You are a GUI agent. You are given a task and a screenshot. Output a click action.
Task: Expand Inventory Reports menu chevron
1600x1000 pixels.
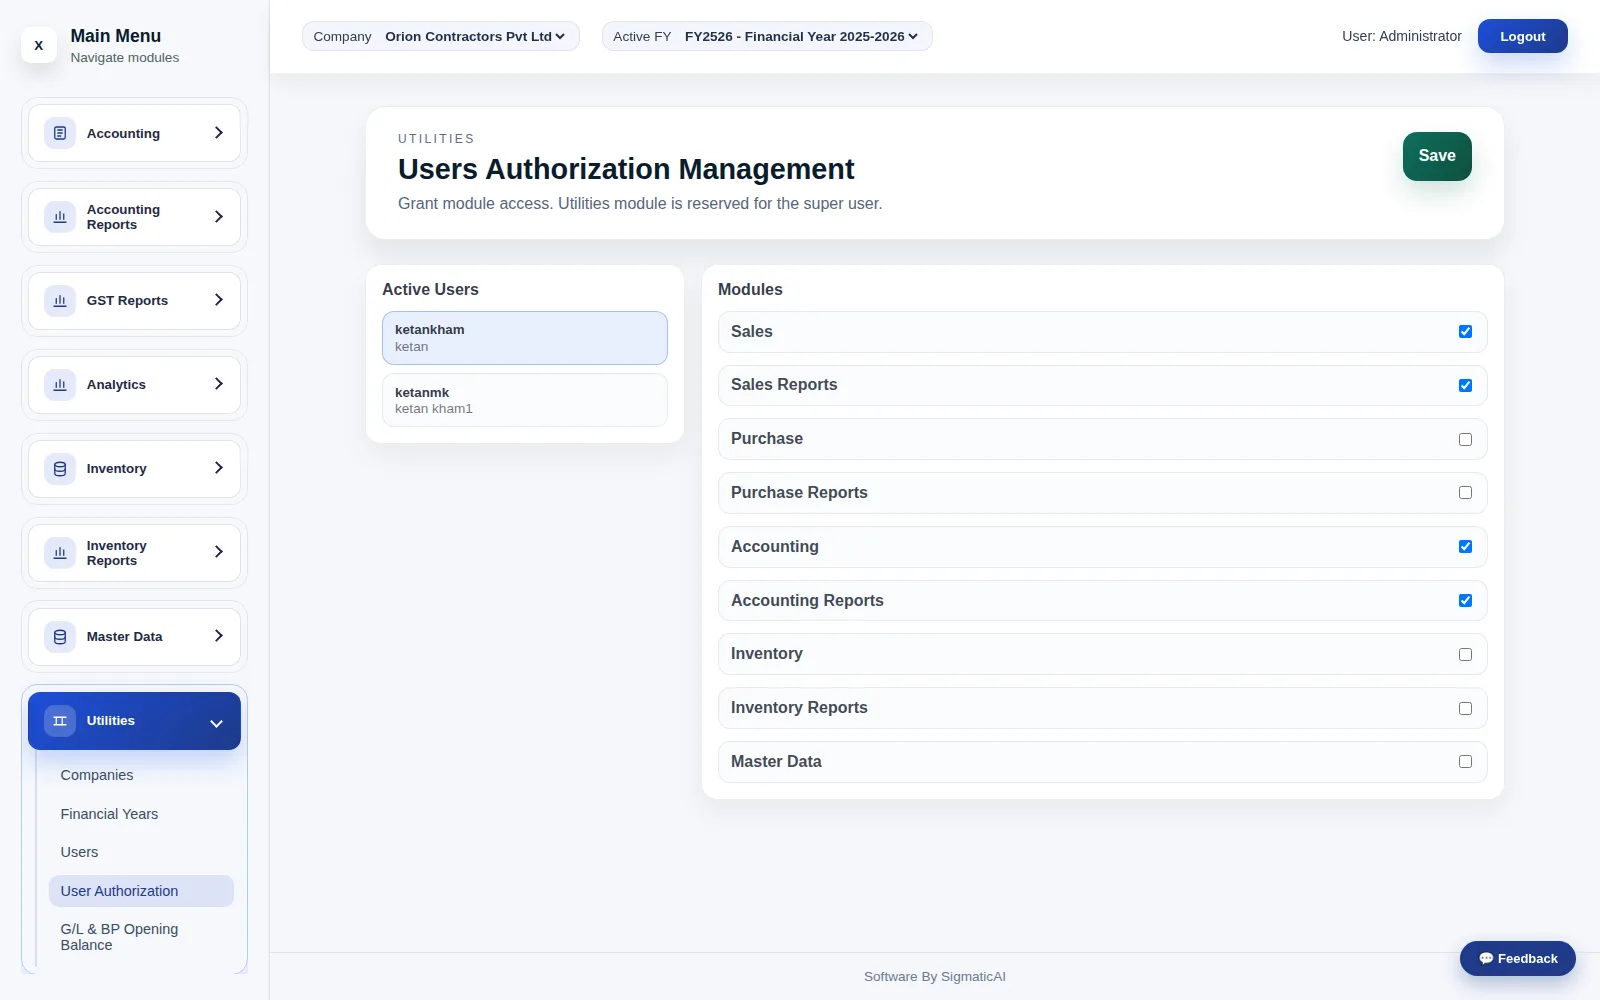(x=219, y=552)
